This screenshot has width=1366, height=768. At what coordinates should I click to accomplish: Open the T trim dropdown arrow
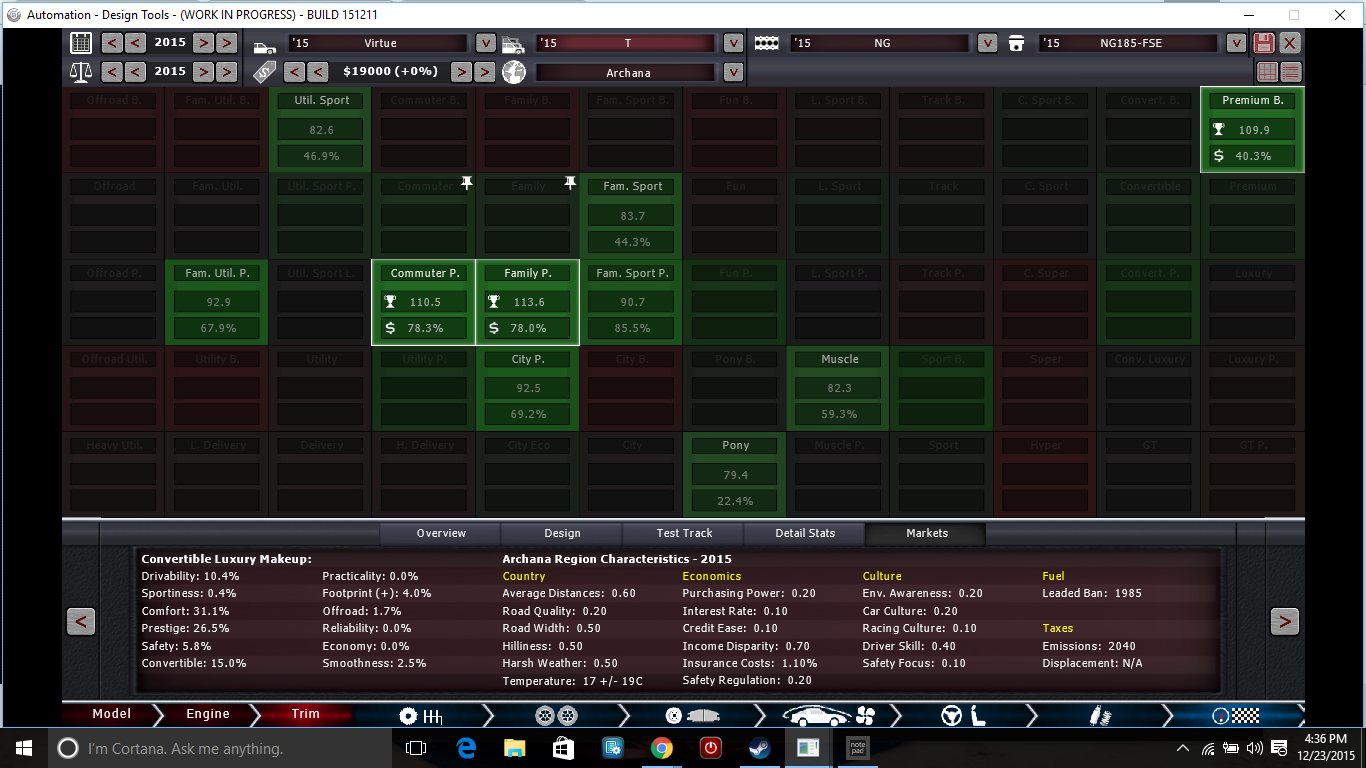(x=733, y=43)
